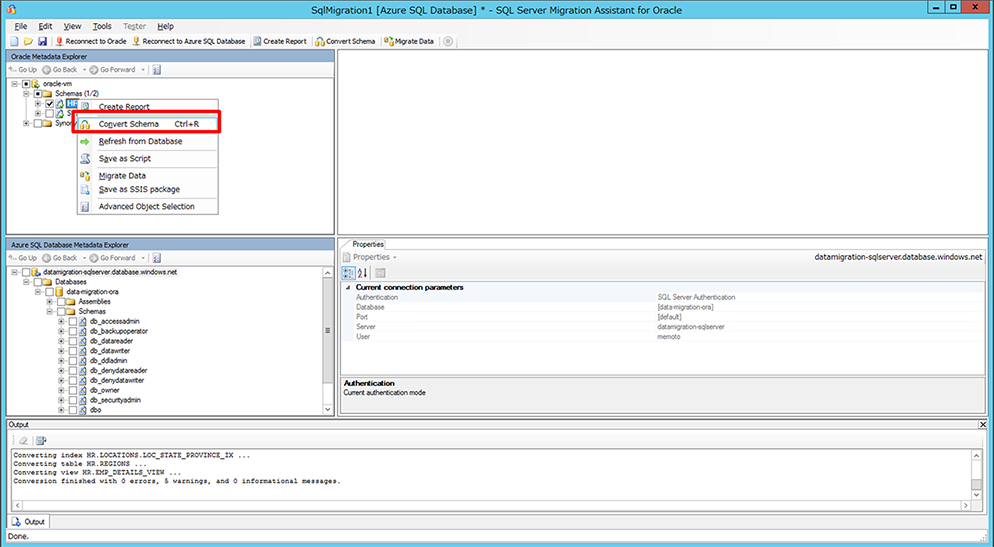Open the File menu
994x547 pixels.
click(x=21, y=27)
